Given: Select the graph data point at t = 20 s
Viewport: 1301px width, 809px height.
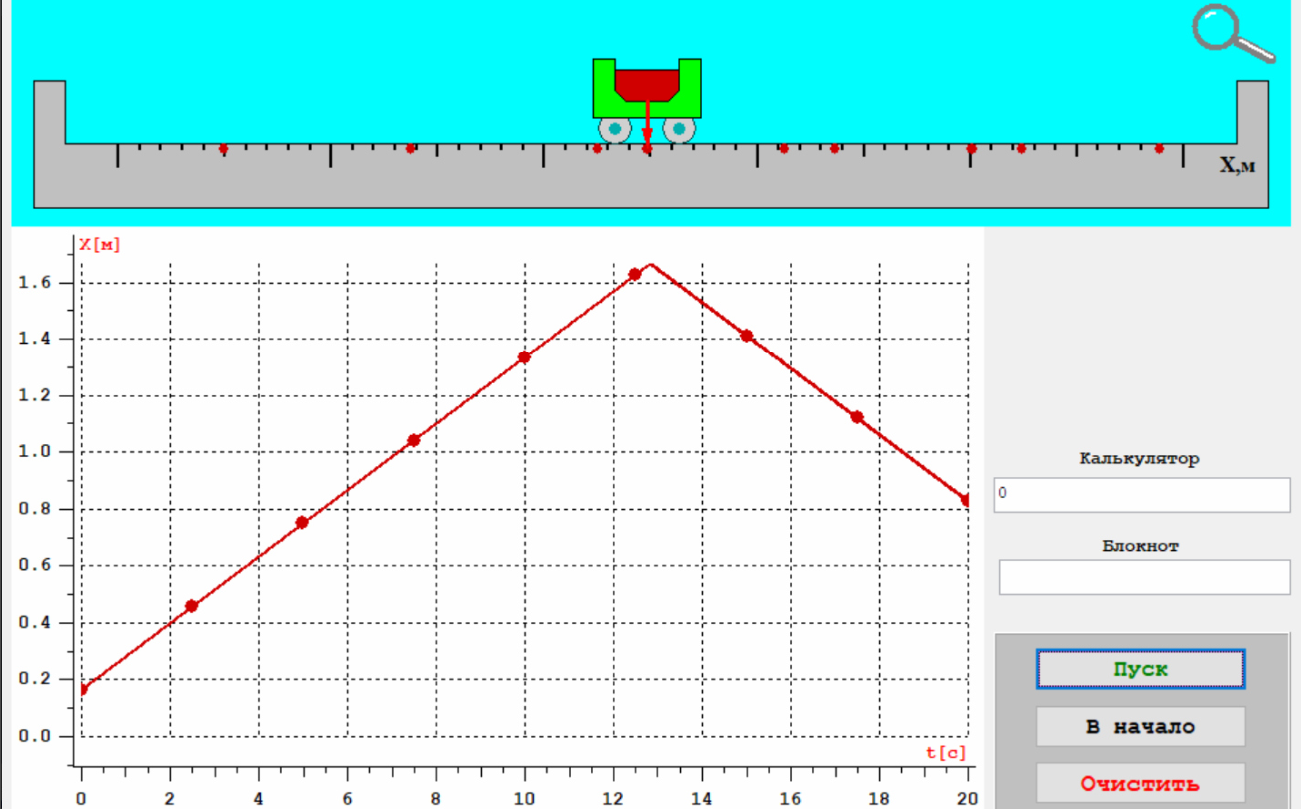Looking at the screenshot, I should coord(967,500).
